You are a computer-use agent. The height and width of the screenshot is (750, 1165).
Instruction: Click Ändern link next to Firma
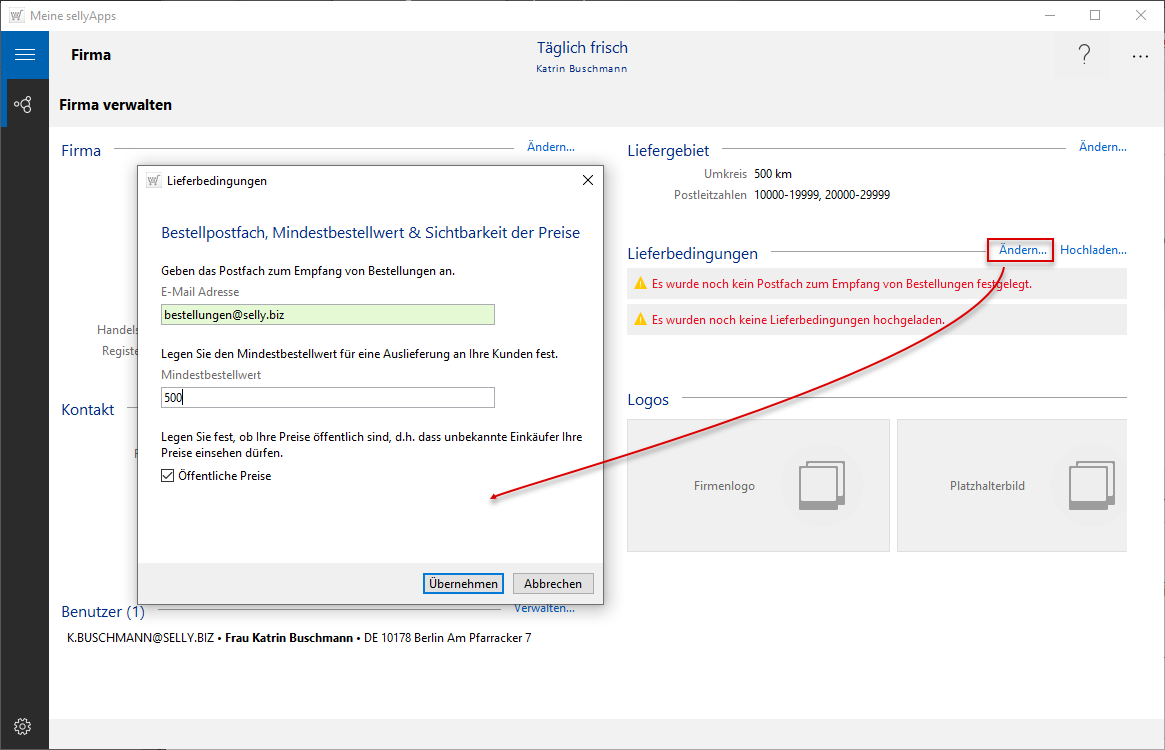pyautogui.click(x=550, y=147)
